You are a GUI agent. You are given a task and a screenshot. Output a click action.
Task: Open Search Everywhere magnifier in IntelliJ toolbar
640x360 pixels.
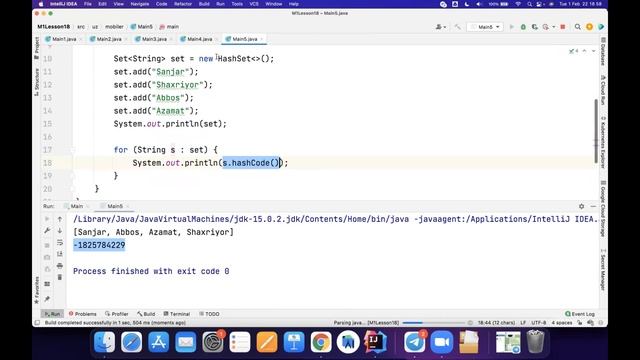pos(578,27)
